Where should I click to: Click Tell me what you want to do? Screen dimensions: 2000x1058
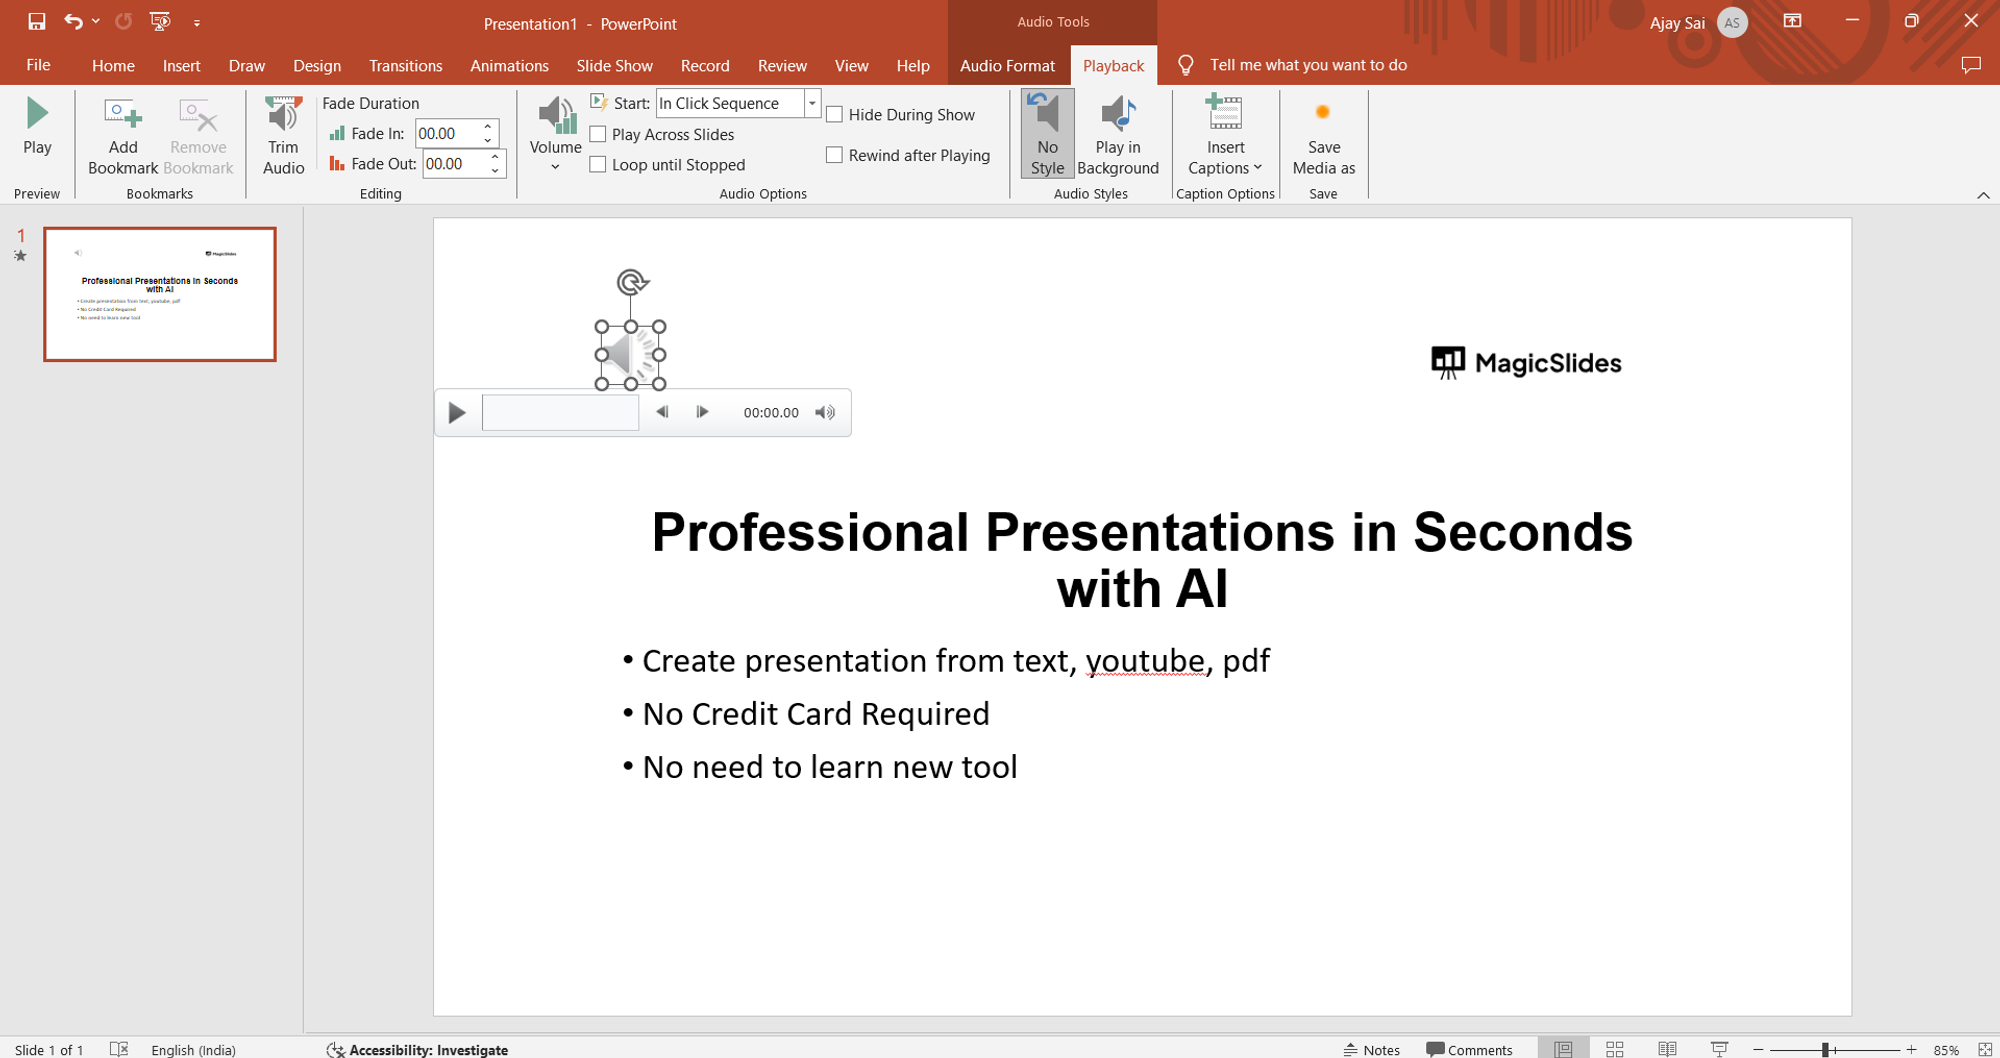(1308, 65)
